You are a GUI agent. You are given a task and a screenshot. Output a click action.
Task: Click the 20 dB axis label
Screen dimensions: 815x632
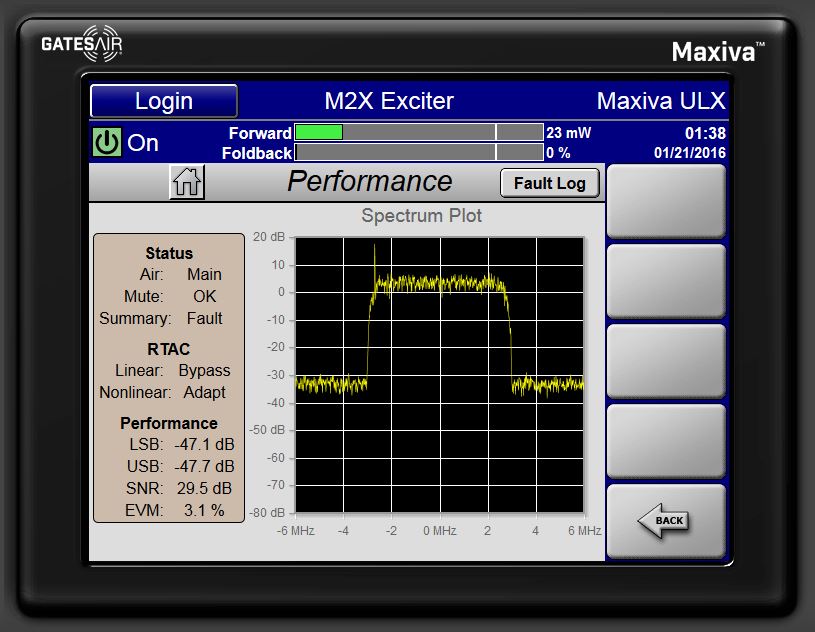[x=269, y=237]
